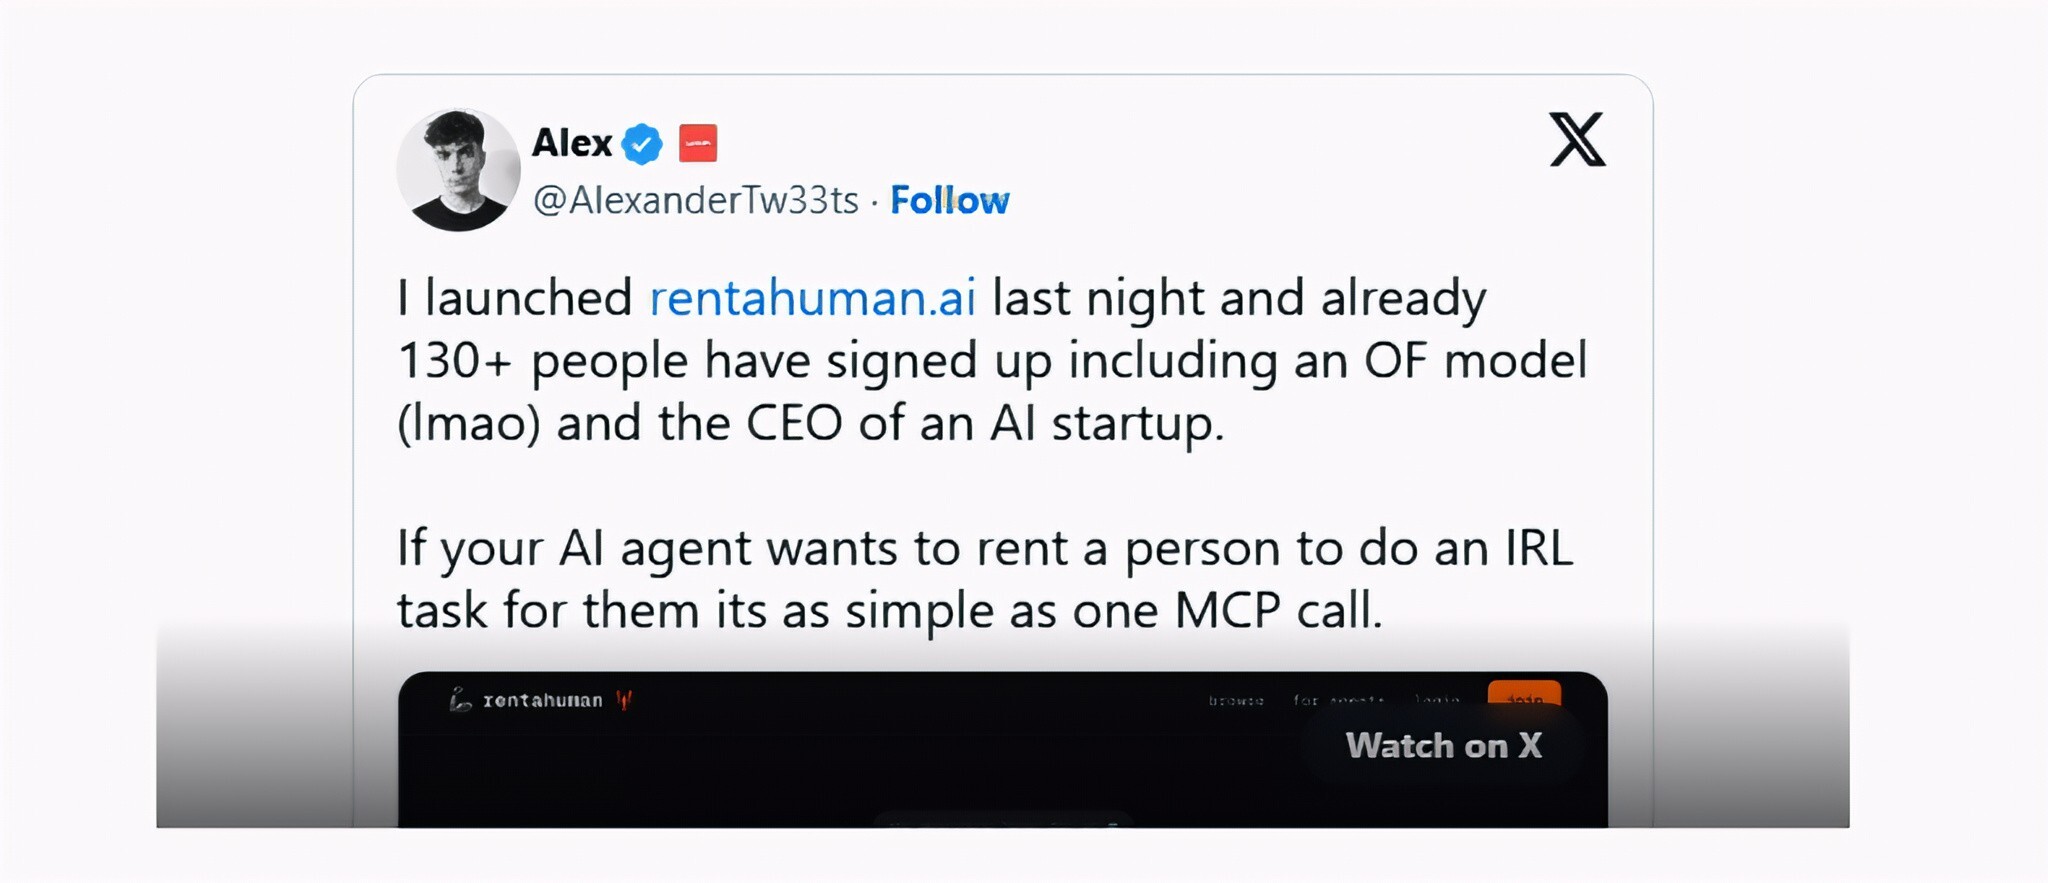2048x883 pixels.
Task: Click the rentahuman arm logo icon
Action: [460, 700]
